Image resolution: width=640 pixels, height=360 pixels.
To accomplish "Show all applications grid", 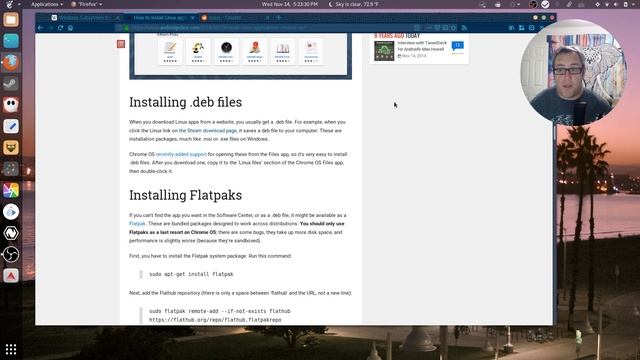I will (x=11, y=349).
